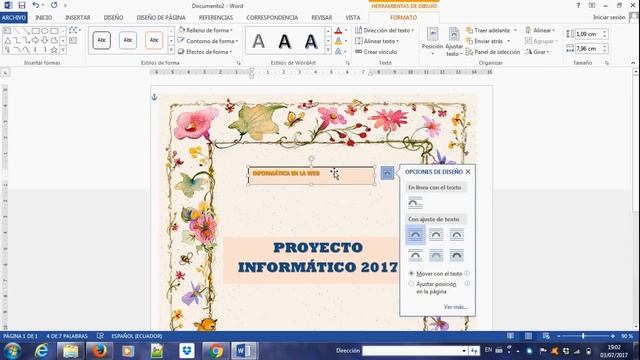
Task: Open Panel de selección
Action: [x=493, y=52]
